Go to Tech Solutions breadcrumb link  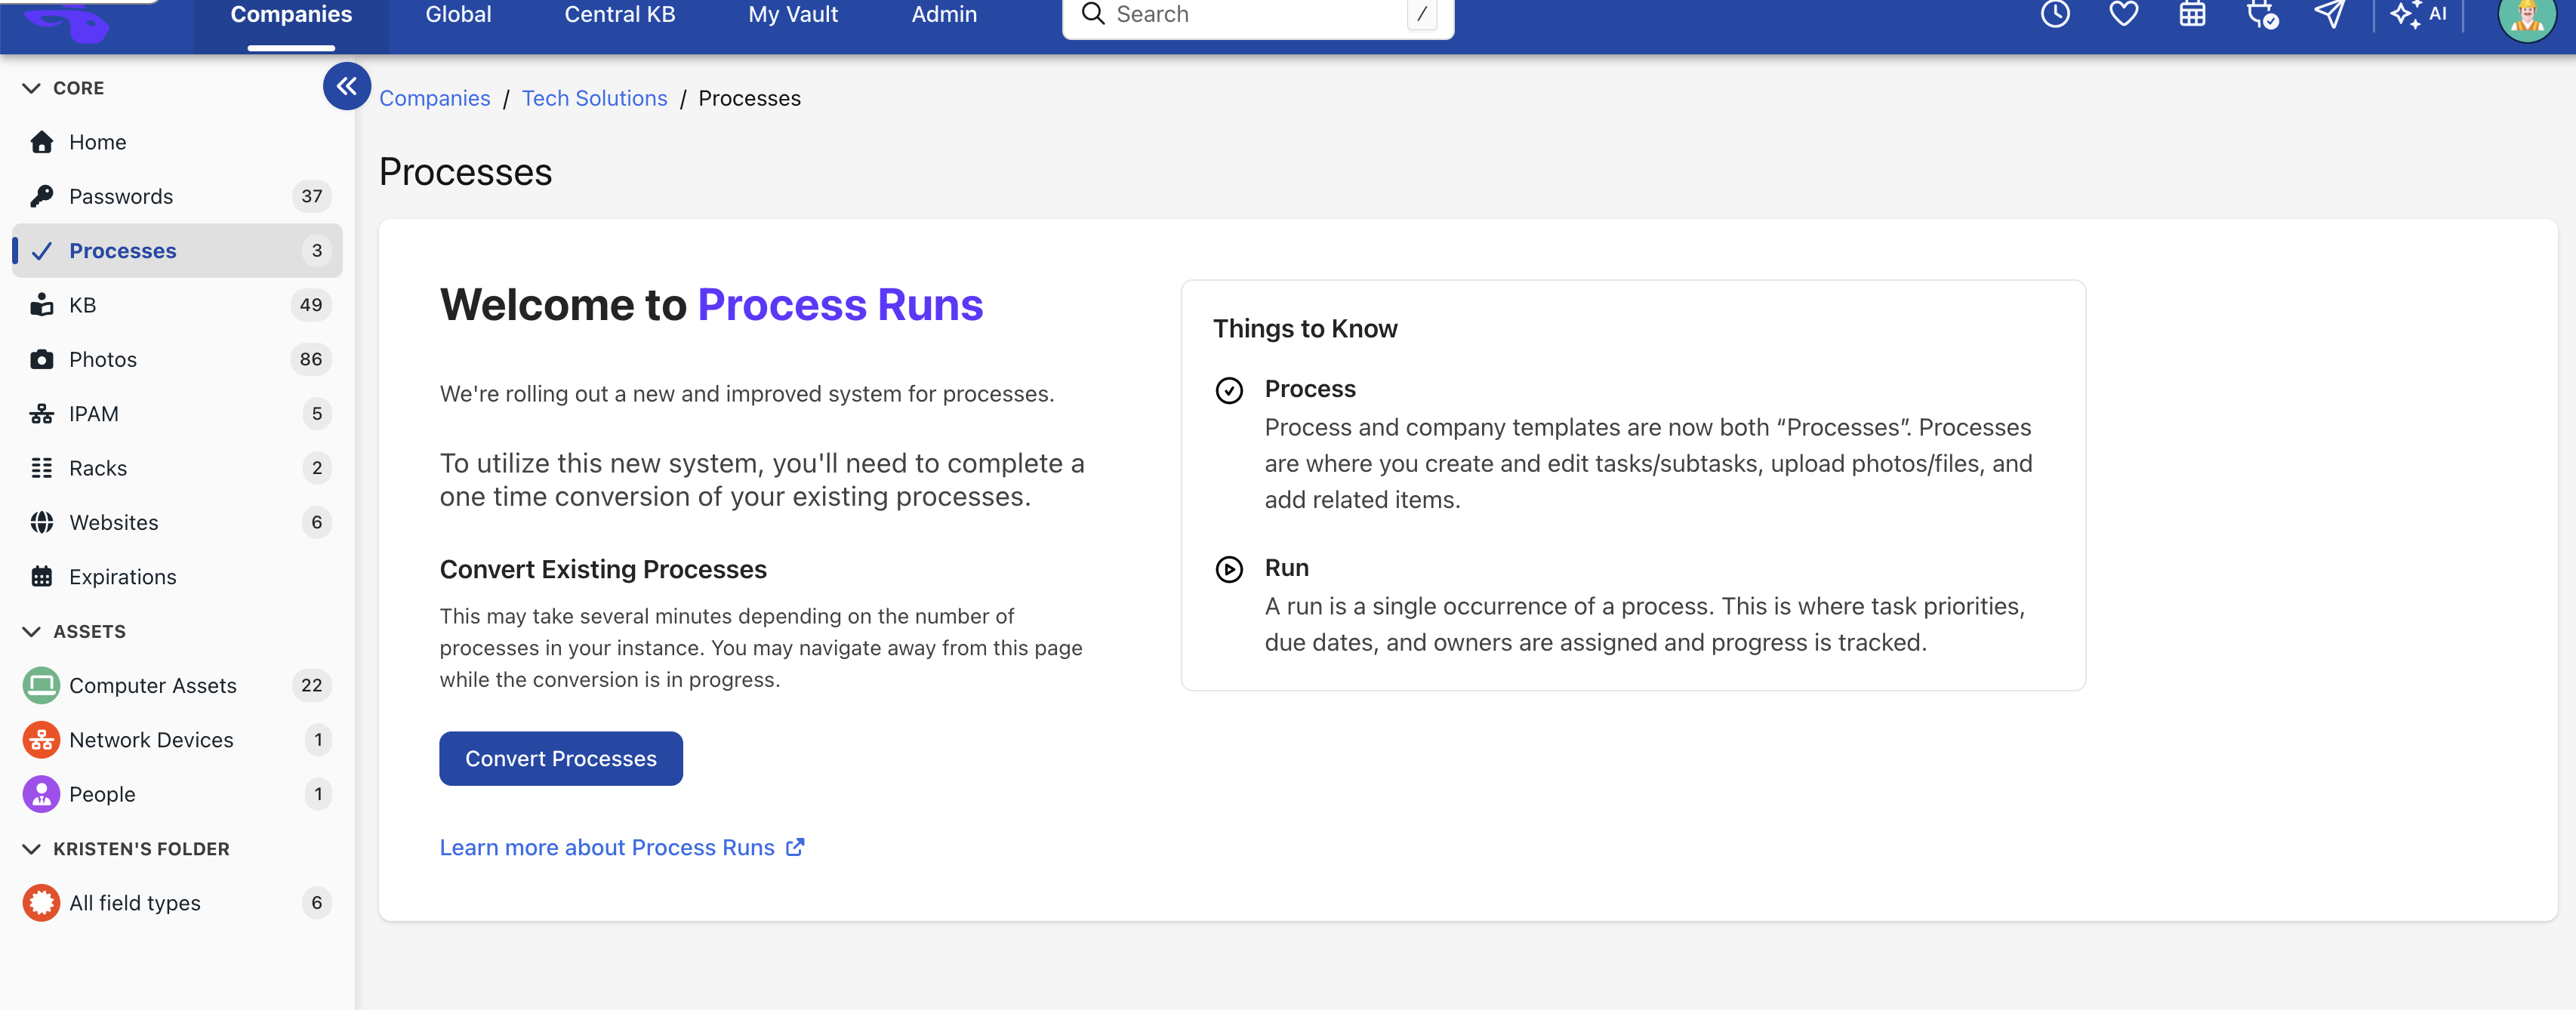click(x=594, y=98)
